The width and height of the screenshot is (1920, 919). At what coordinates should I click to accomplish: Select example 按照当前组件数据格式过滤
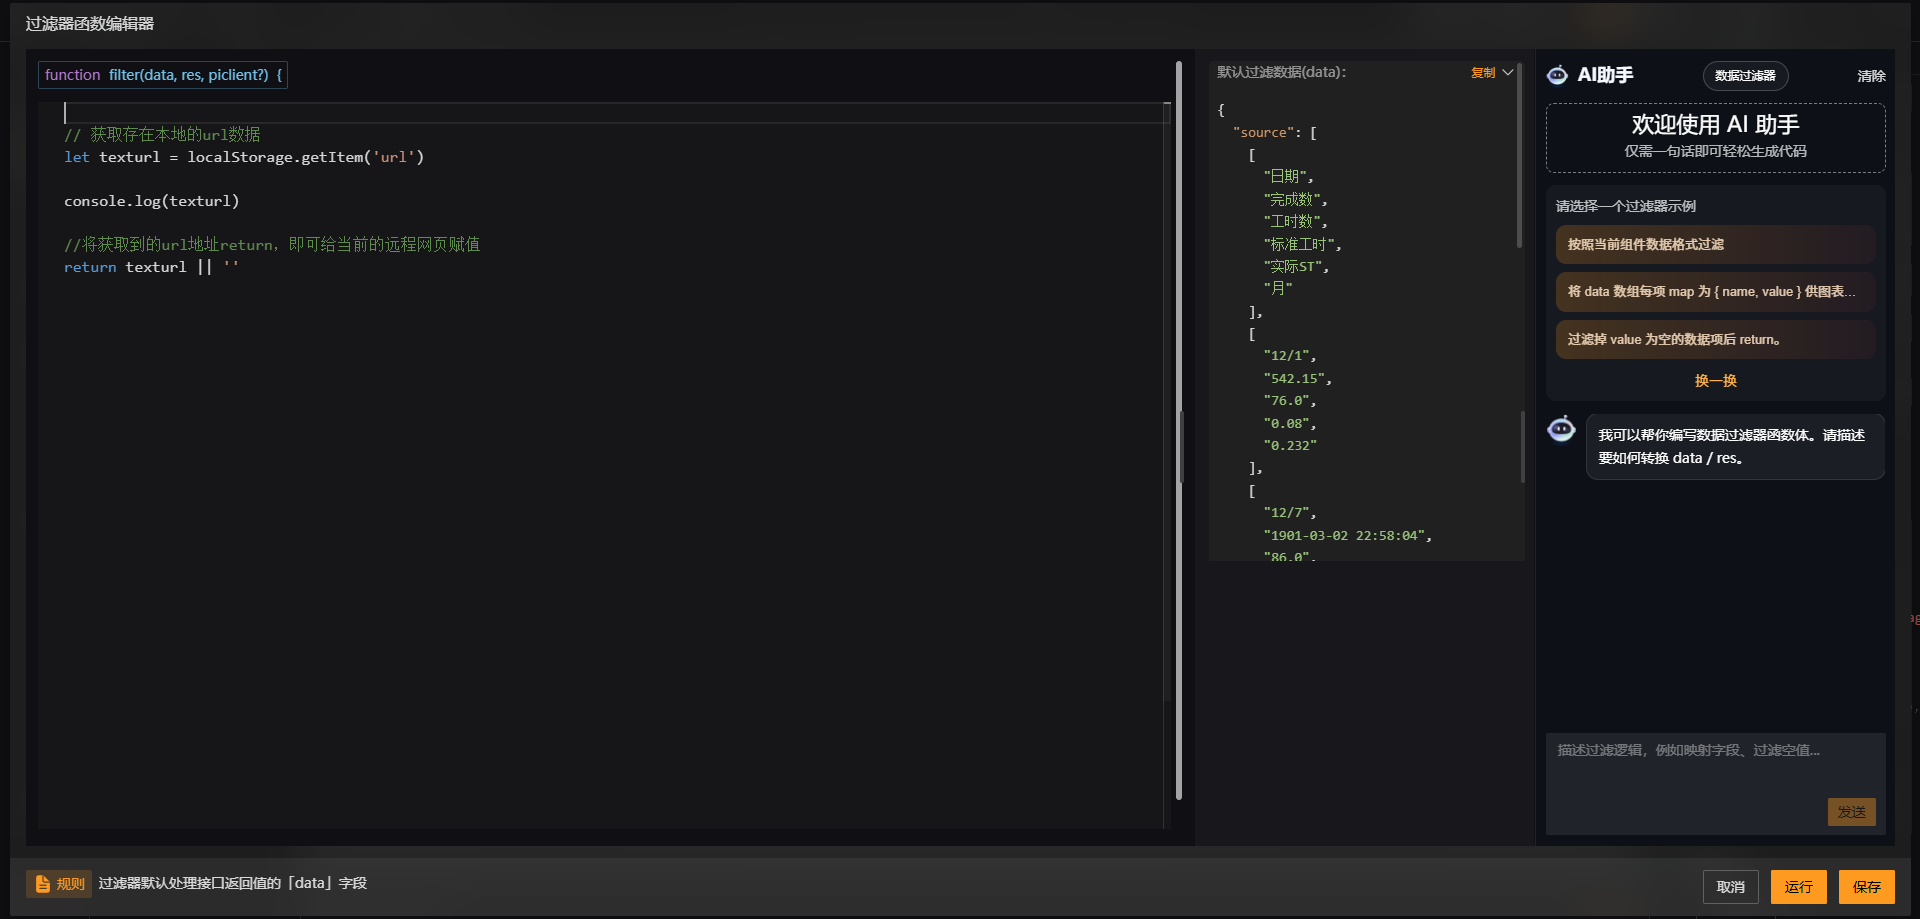coord(1715,244)
